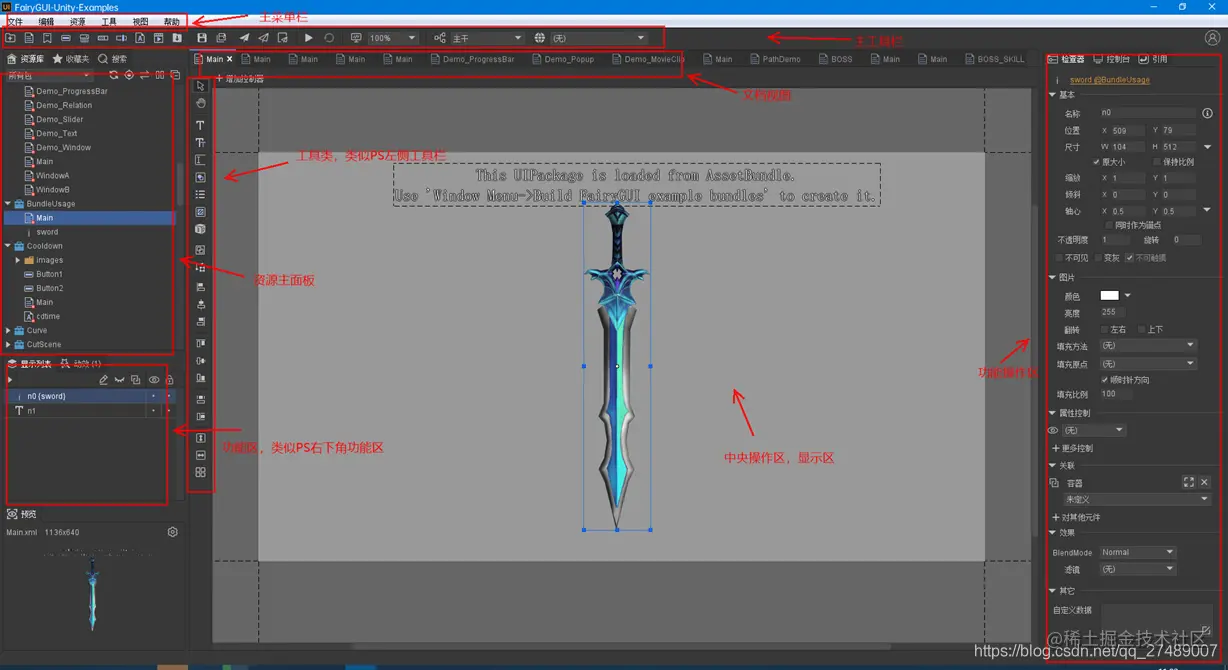
Task: Check the 同时作为锚点 anchor checkbox
Action: pos(1109,226)
